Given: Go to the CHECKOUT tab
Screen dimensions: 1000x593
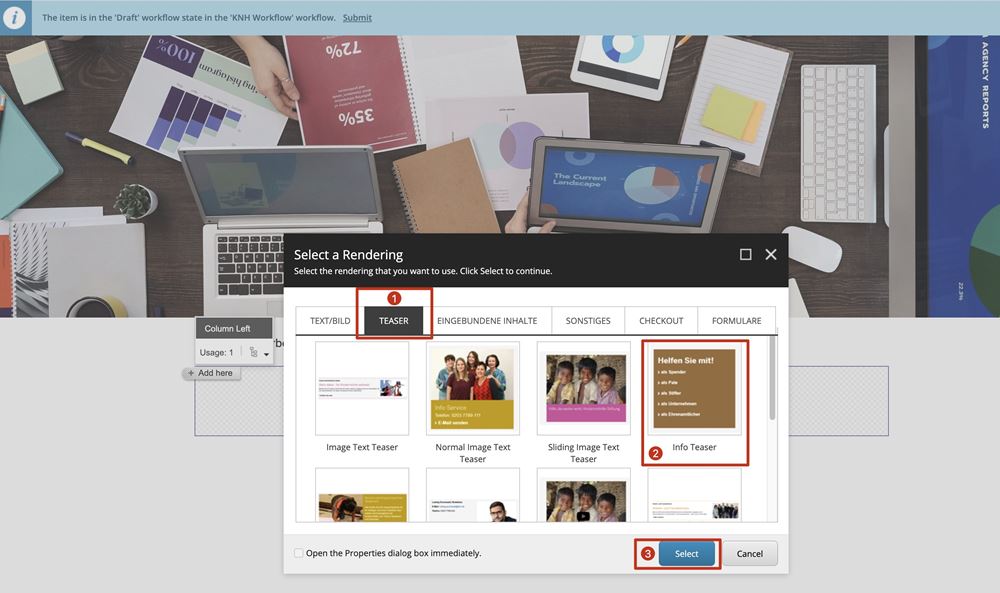Looking at the screenshot, I should coord(661,321).
